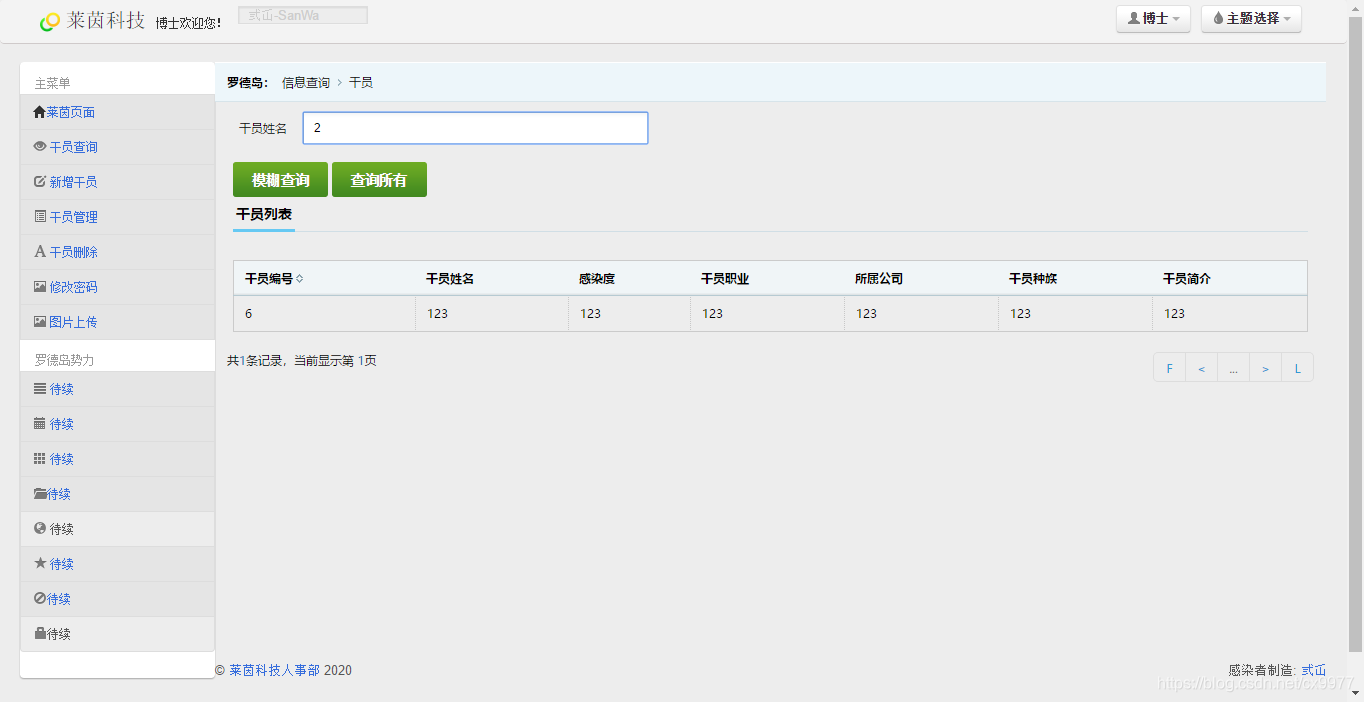Click the lock icon 待续 item
The image size is (1364, 702).
click(x=40, y=633)
